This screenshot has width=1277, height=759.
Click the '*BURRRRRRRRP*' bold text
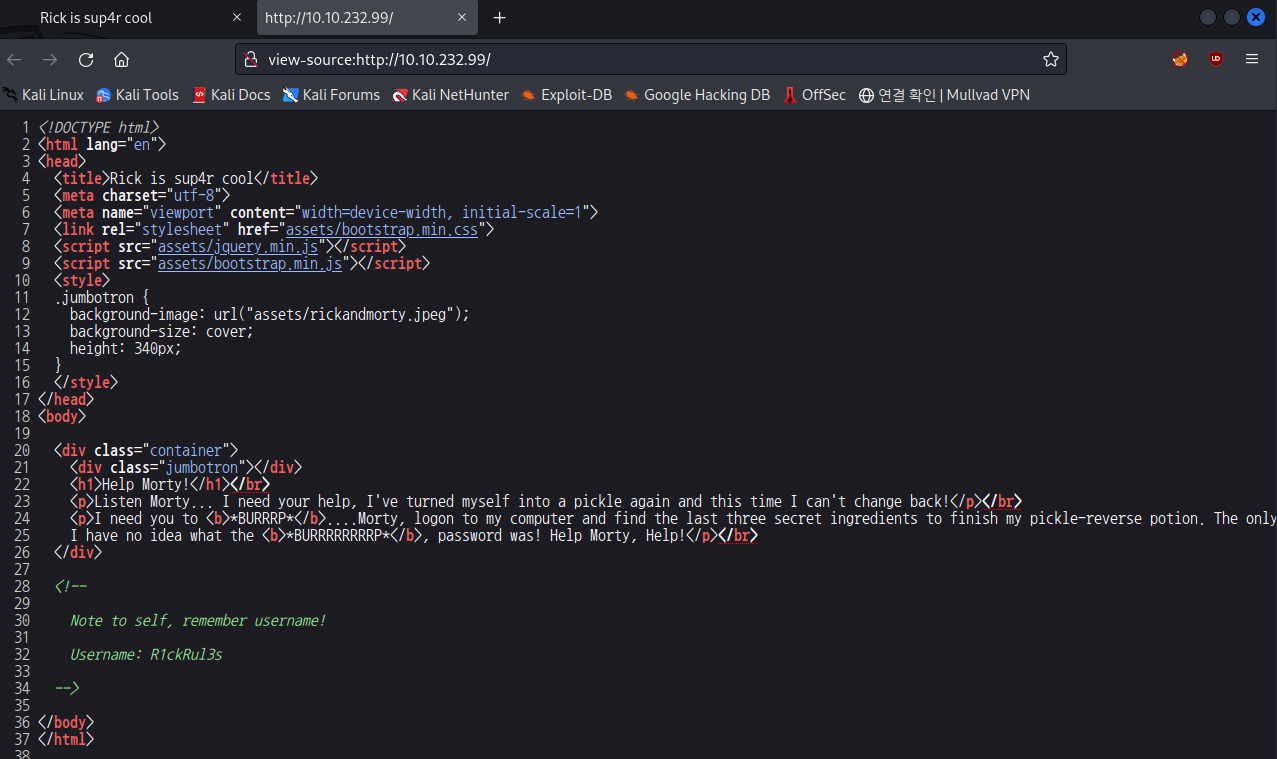point(338,535)
